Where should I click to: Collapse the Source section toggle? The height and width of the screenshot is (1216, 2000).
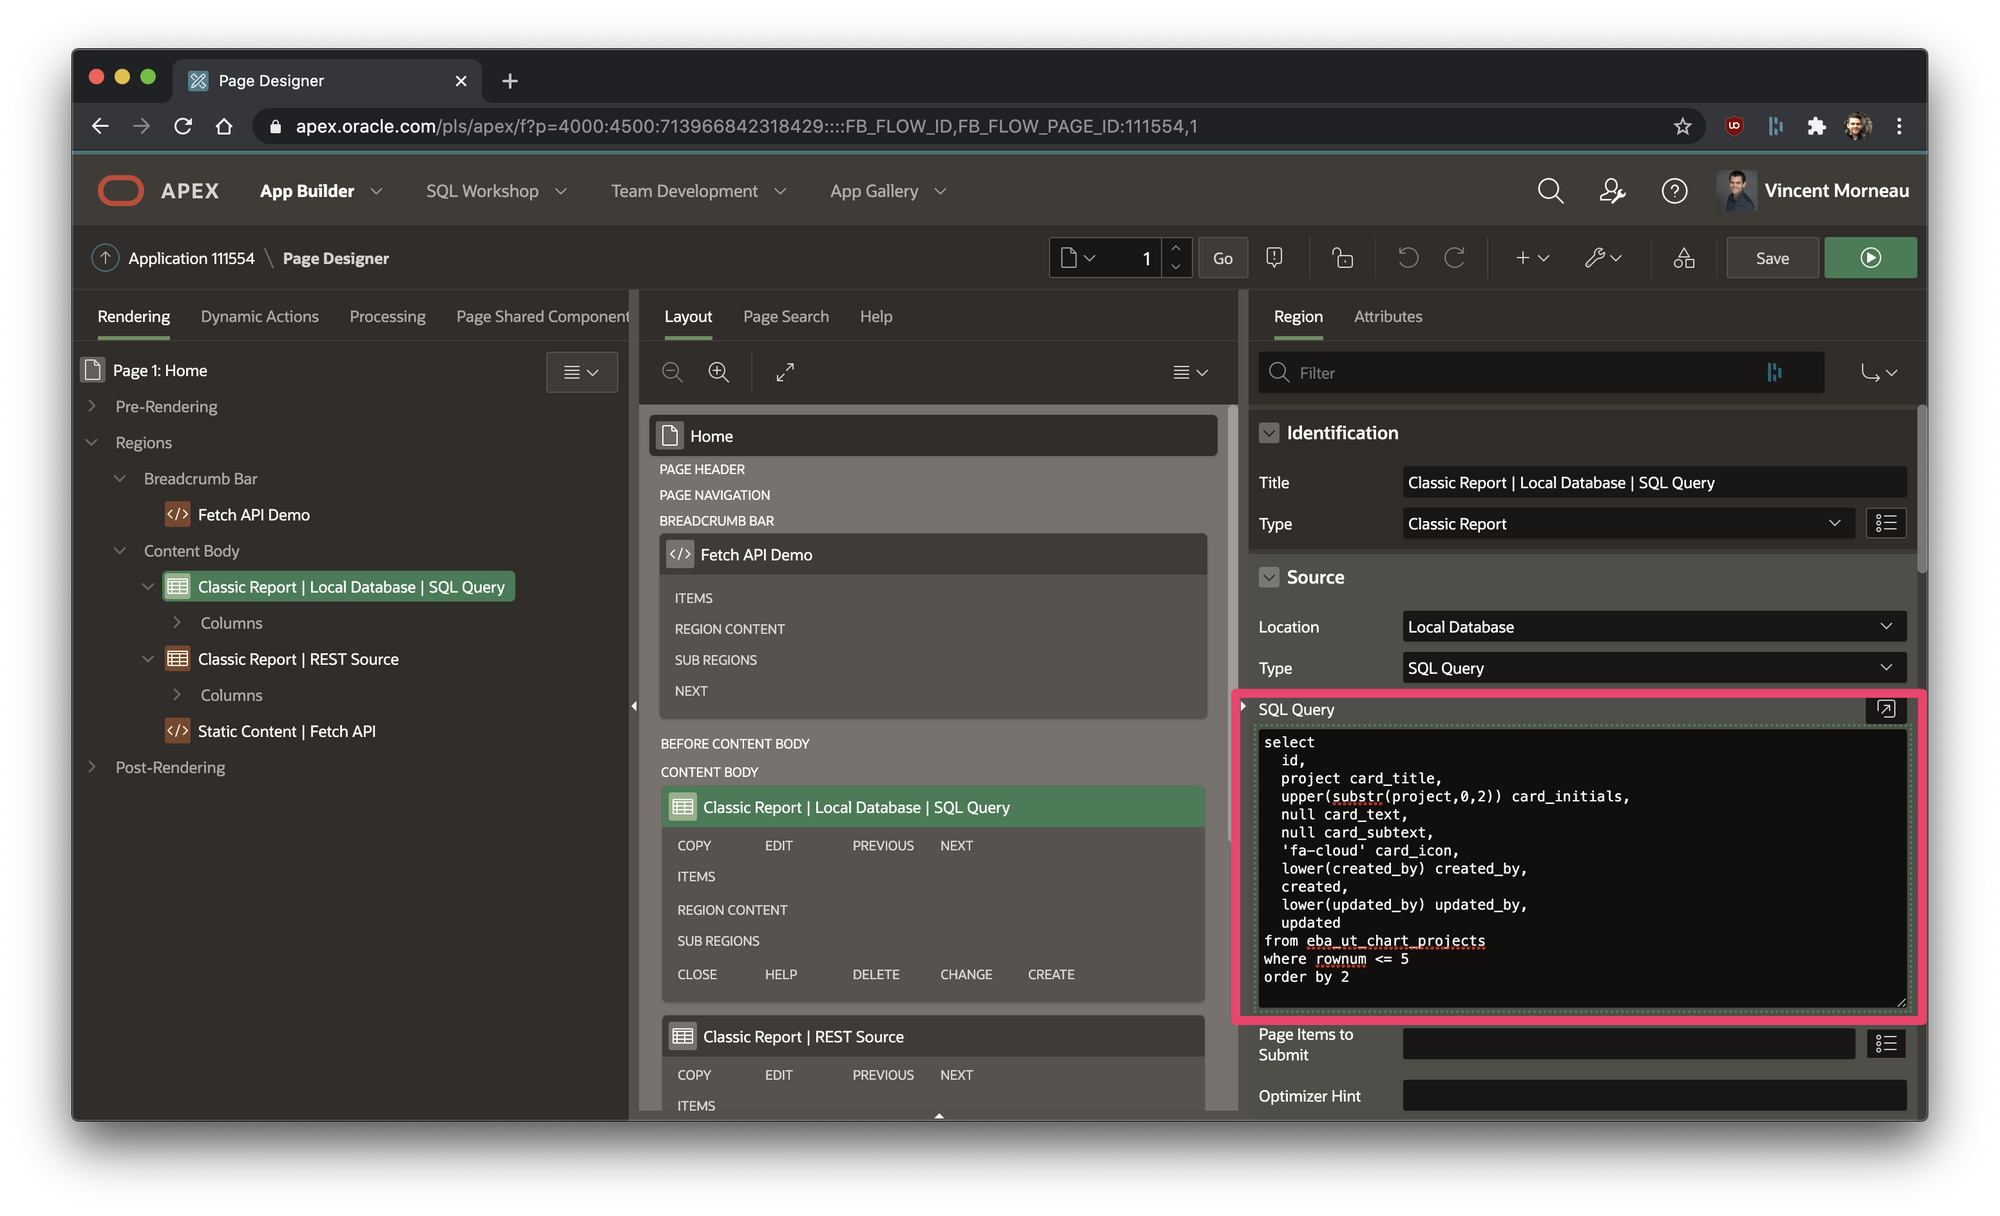(x=1269, y=577)
